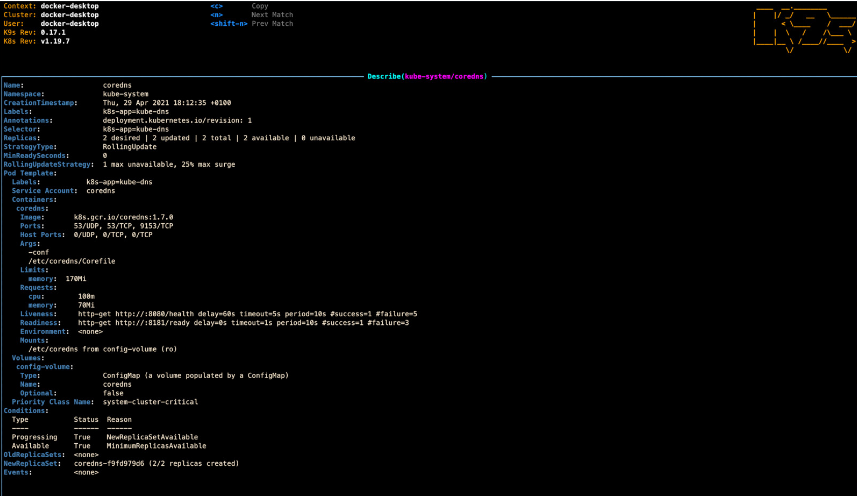
Task: Click the Requests cpu value 100m
Action: tap(86, 296)
